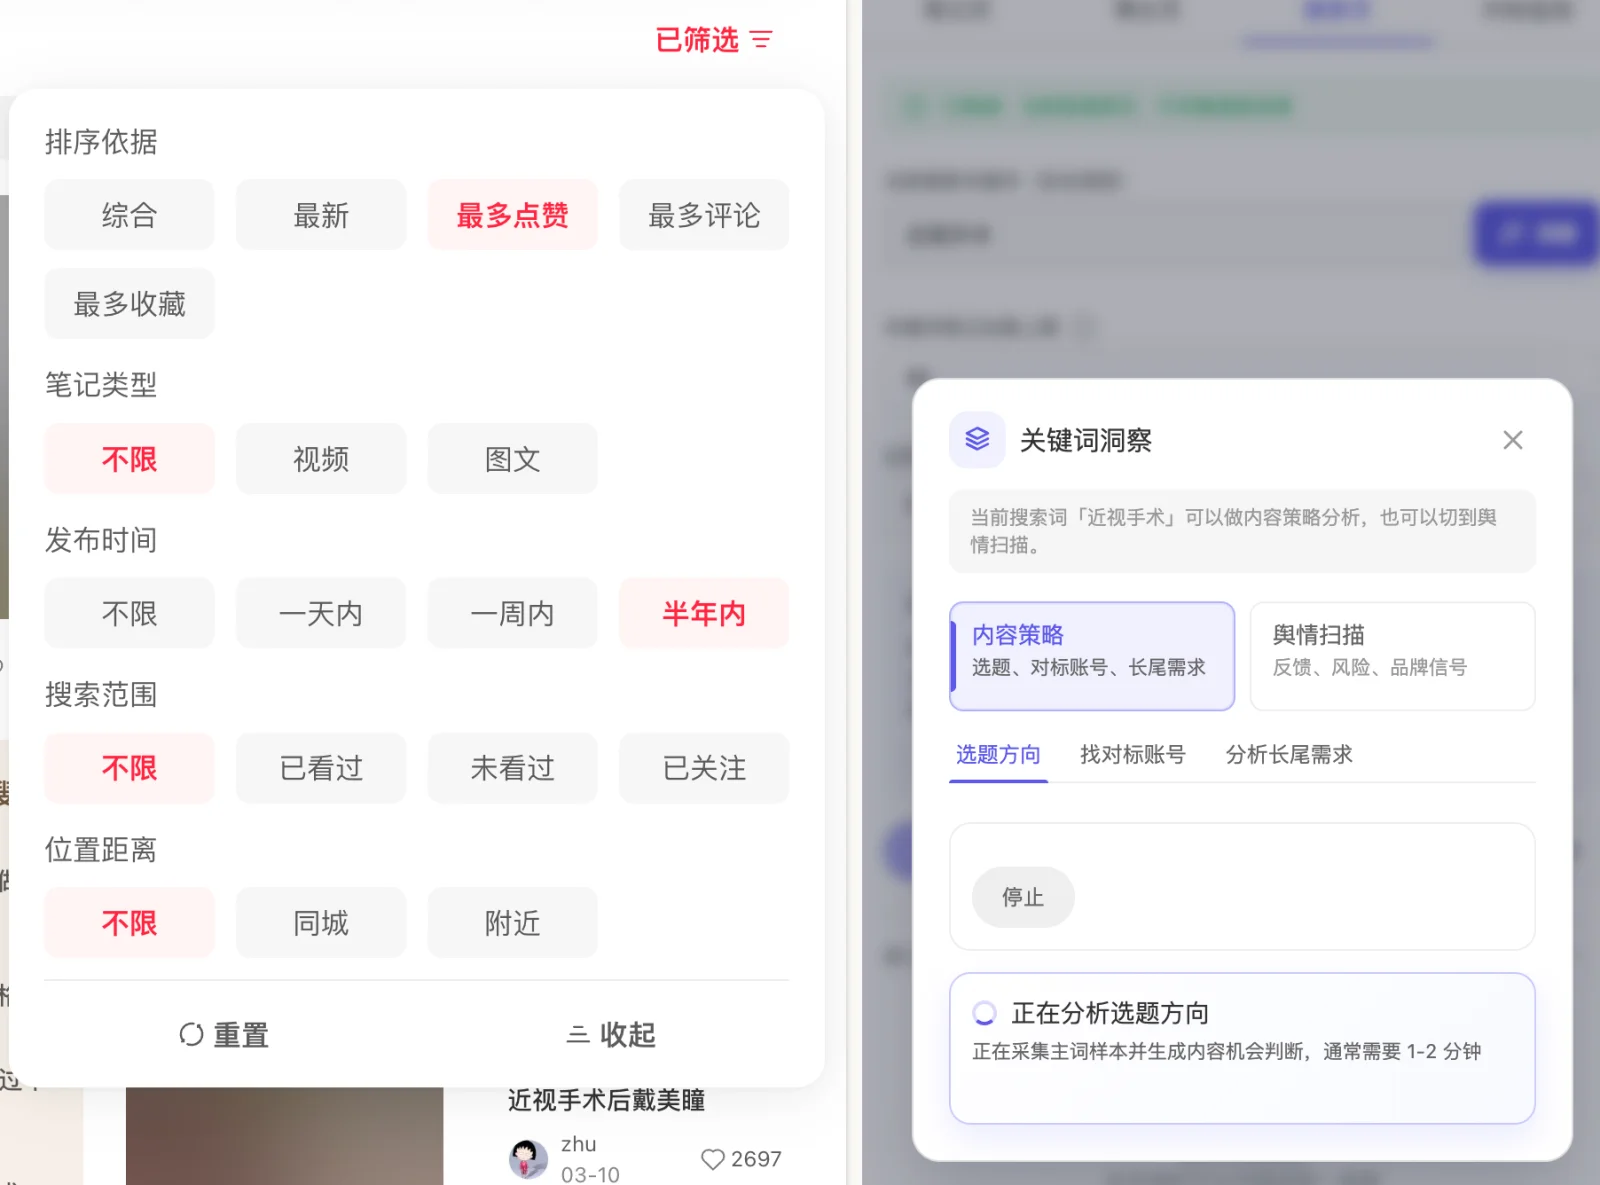Click the 发布时间 section heading
The width and height of the screenshot is (1600, 1185).
click(x=101, y=540)
